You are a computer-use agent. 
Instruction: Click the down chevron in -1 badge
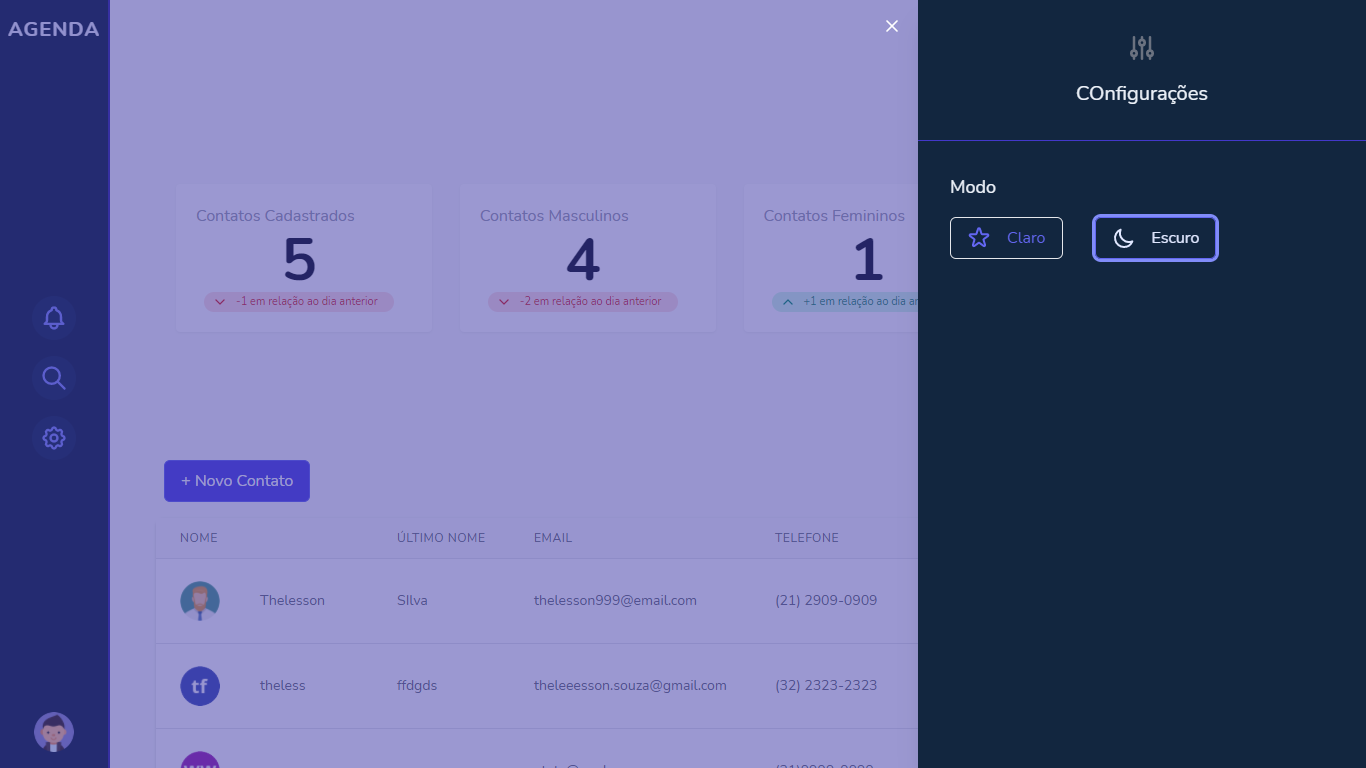[220, 302]
